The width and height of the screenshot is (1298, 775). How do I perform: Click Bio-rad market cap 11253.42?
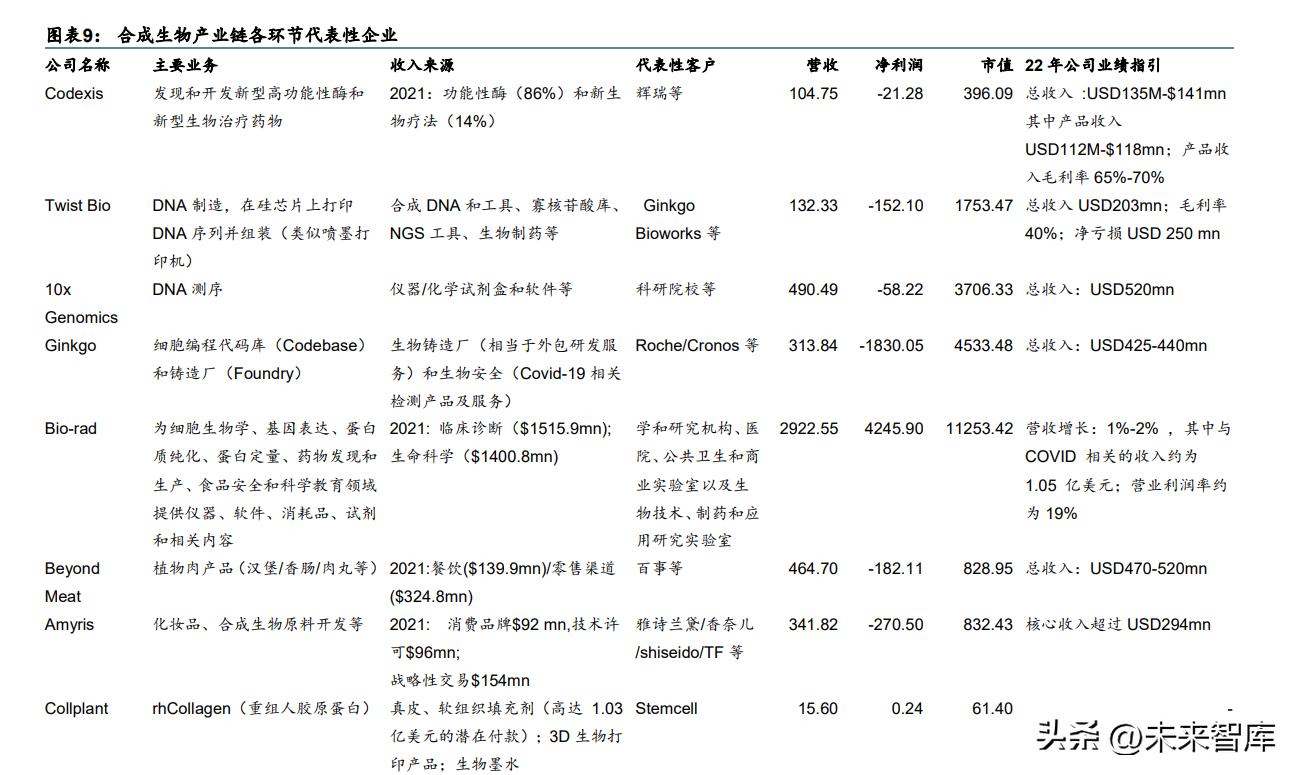tap(980, 428)
